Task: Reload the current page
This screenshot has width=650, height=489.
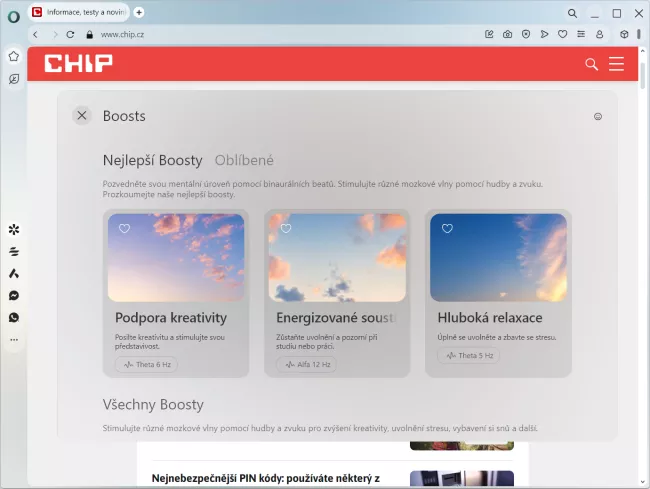Action: pos(71,34)
